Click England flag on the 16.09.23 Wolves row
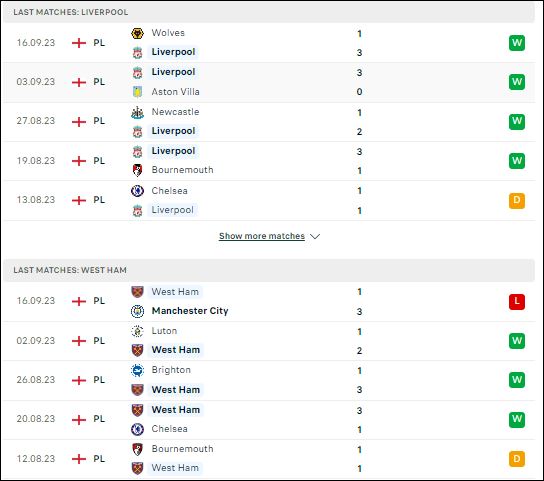544x481 pixels. pyautogui.click(x=79, y=43)
